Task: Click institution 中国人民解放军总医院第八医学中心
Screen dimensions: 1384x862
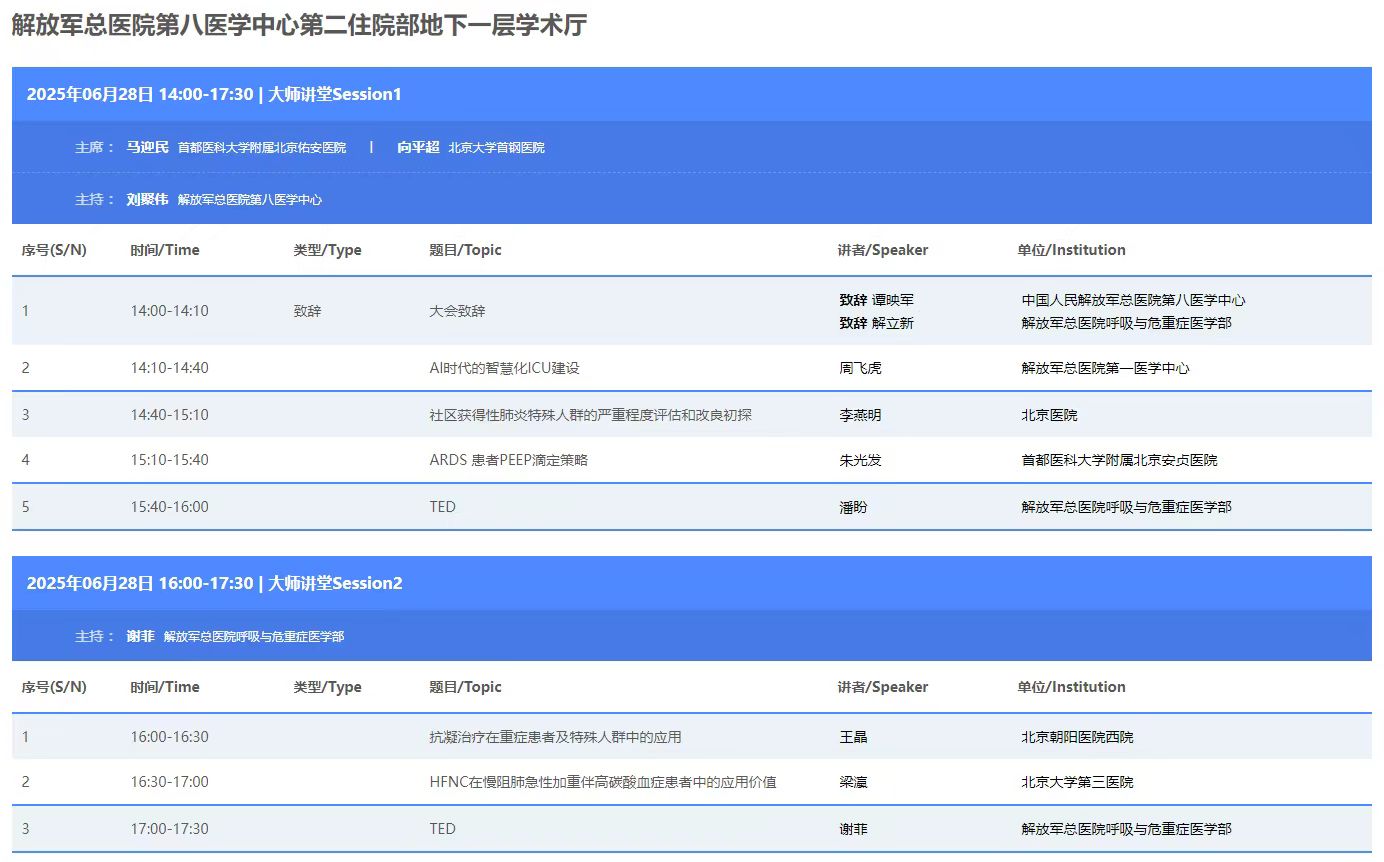Action: point(1134,300)
